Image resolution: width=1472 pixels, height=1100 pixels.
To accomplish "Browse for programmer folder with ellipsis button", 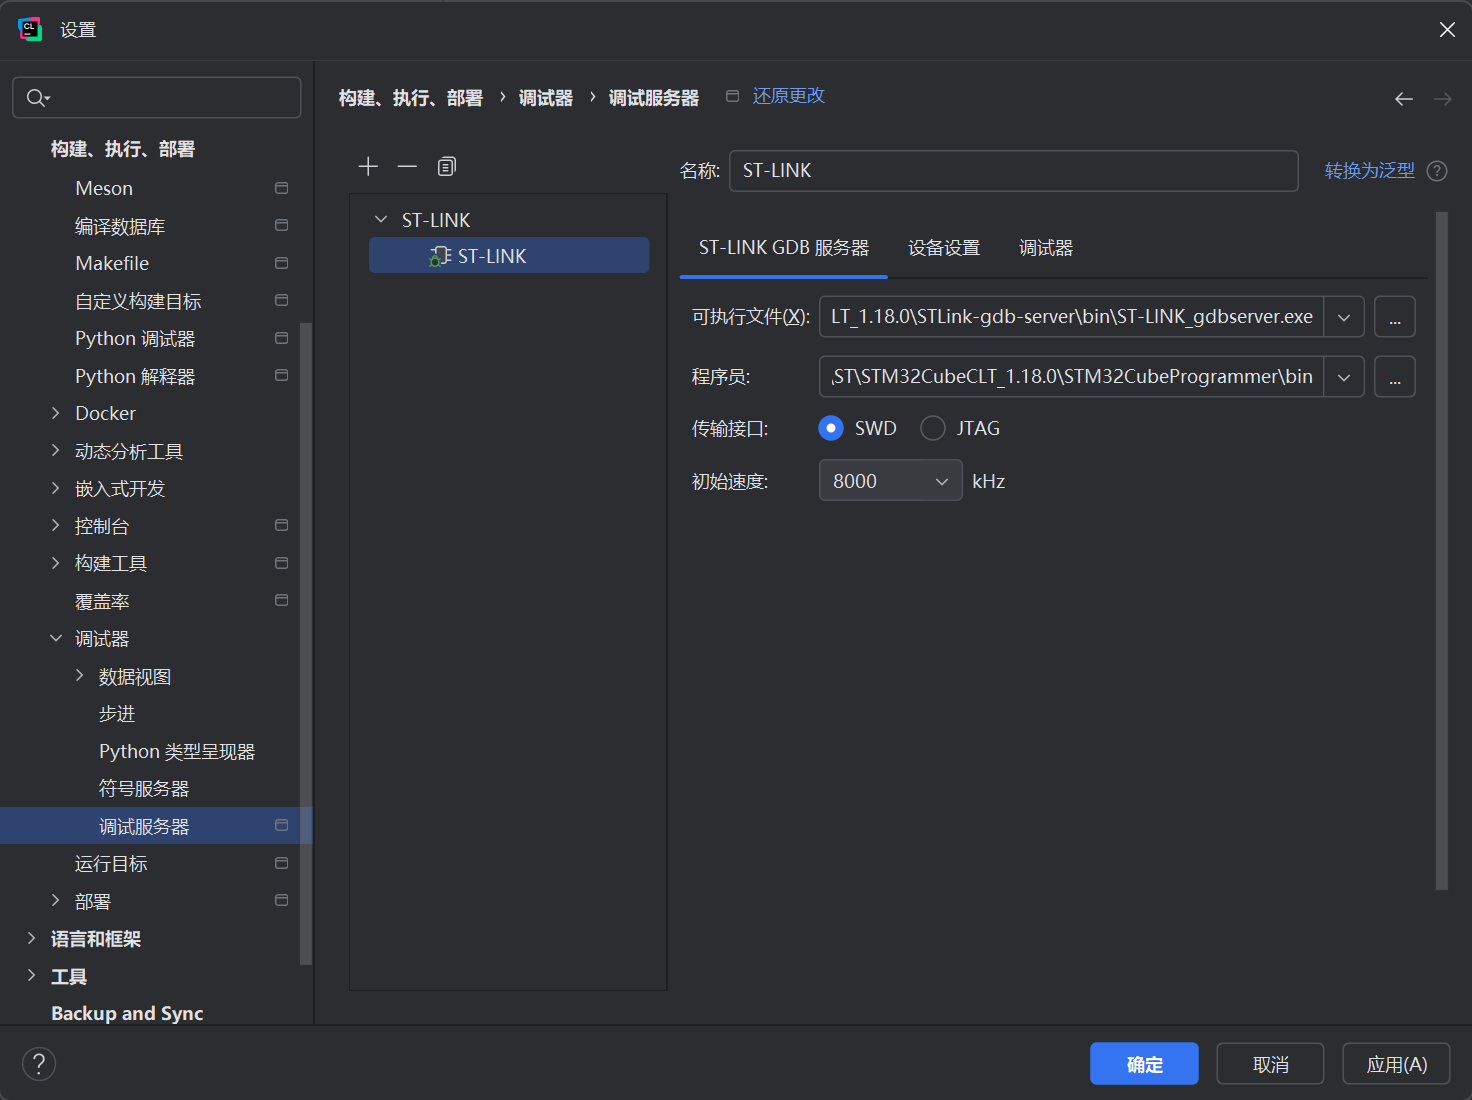I will pos(1395,377).
